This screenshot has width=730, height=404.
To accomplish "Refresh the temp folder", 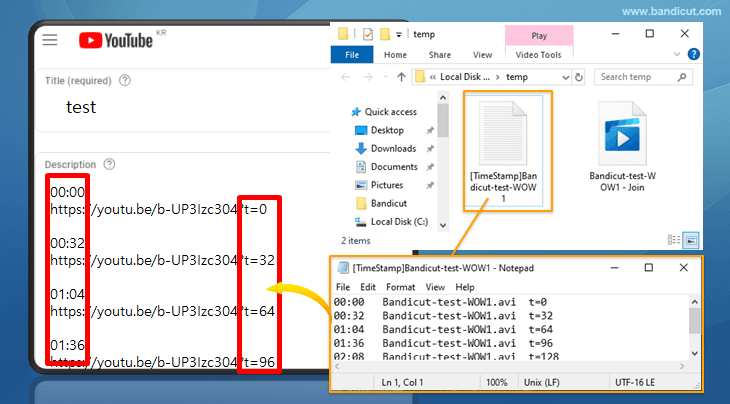I will [579, 77].
